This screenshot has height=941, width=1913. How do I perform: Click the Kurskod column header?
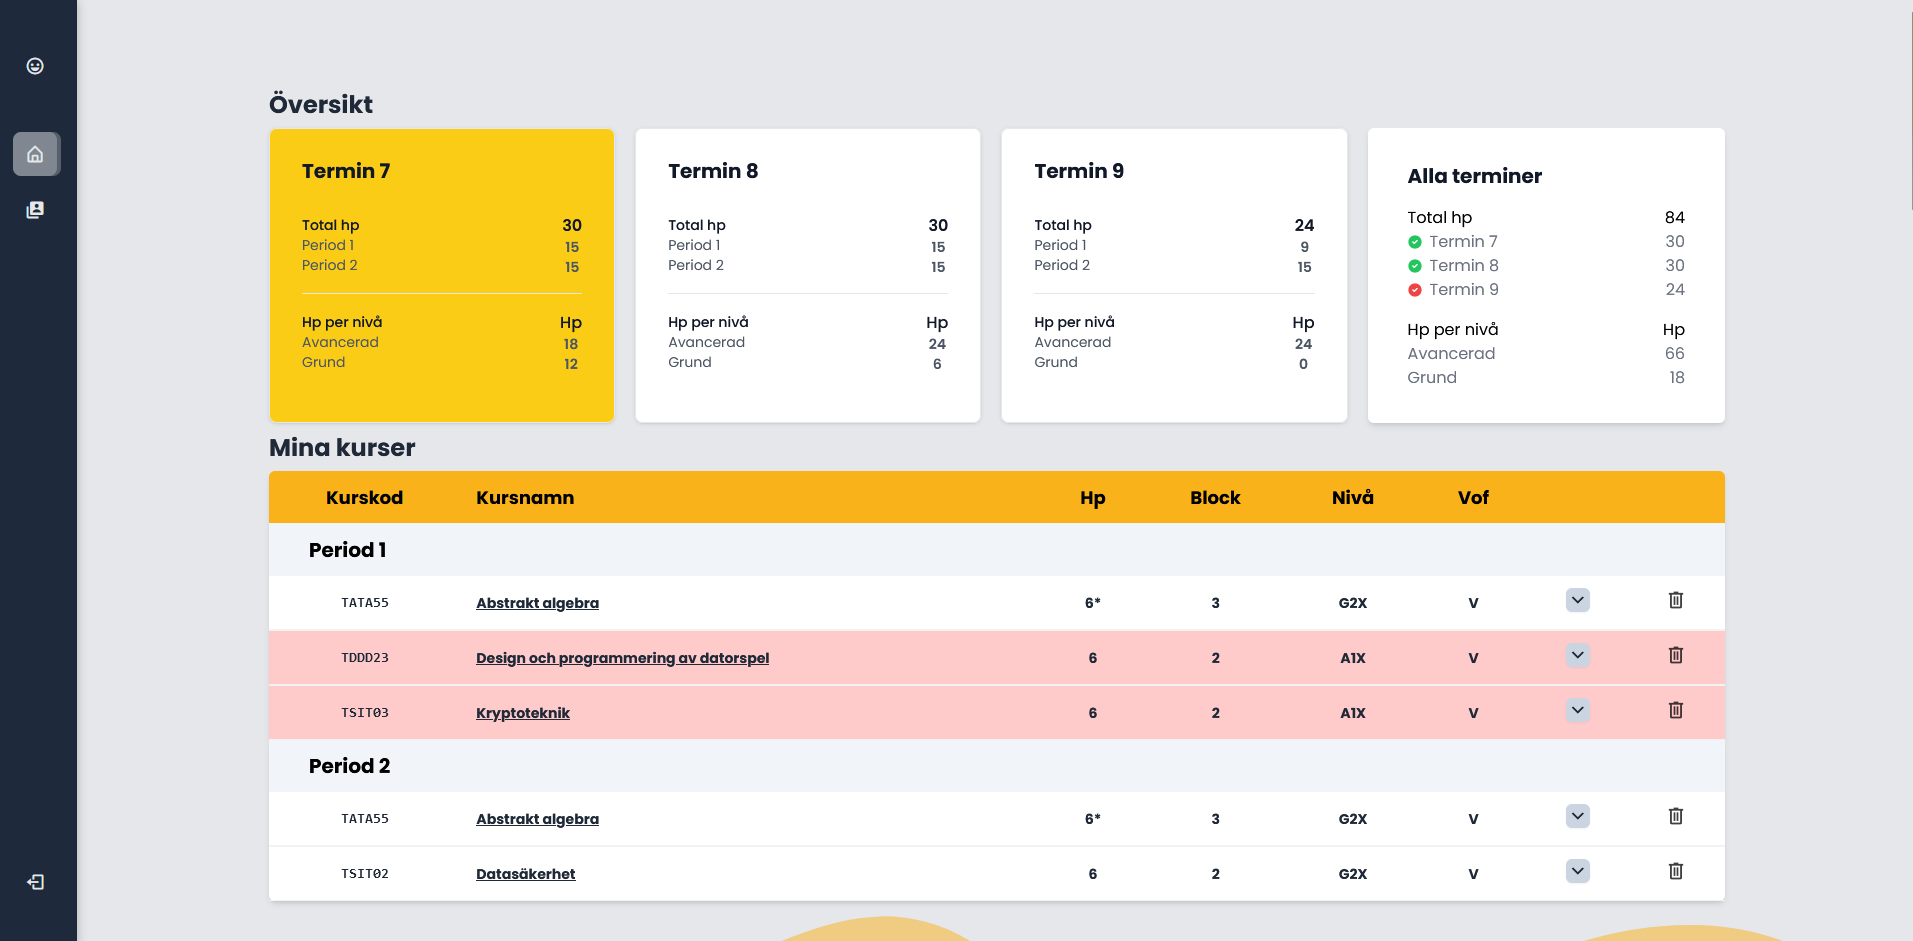pos(364,498)
